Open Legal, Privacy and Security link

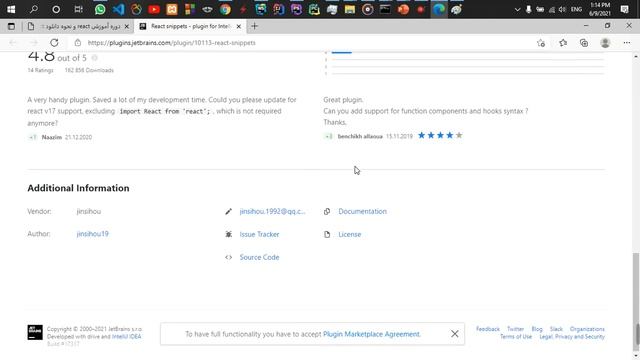pyautogui.click(x=572, y=337)
